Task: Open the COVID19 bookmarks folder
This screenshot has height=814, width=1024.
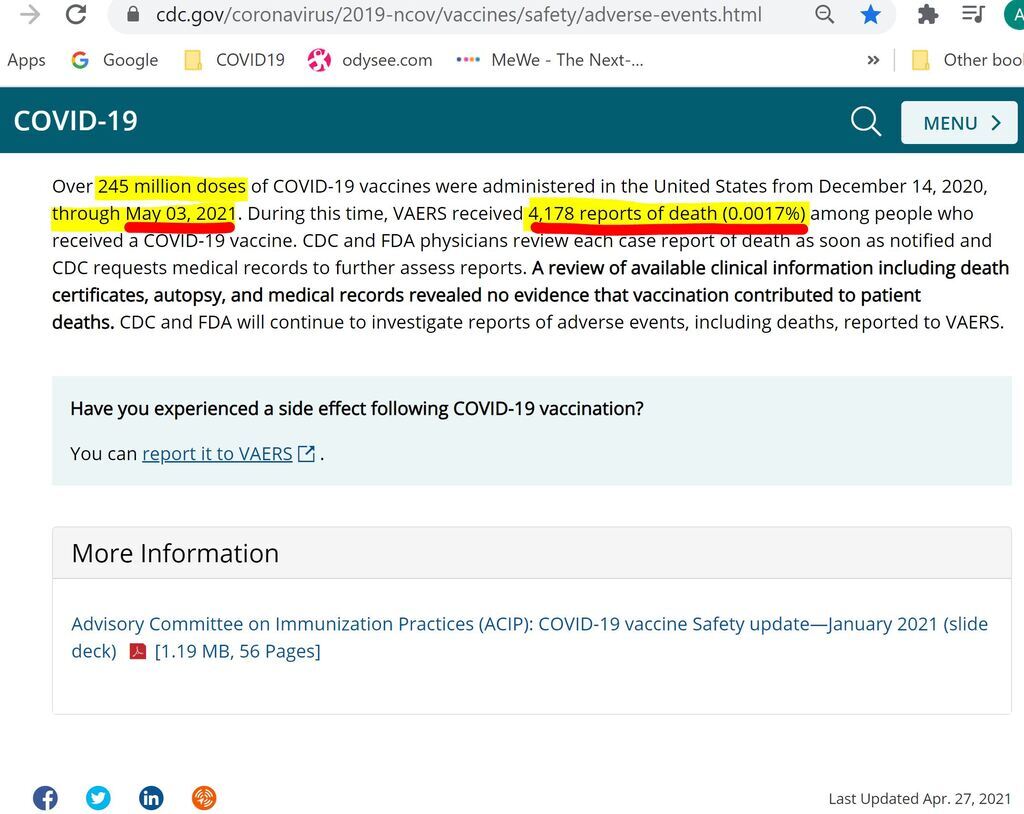Action: 235,60
